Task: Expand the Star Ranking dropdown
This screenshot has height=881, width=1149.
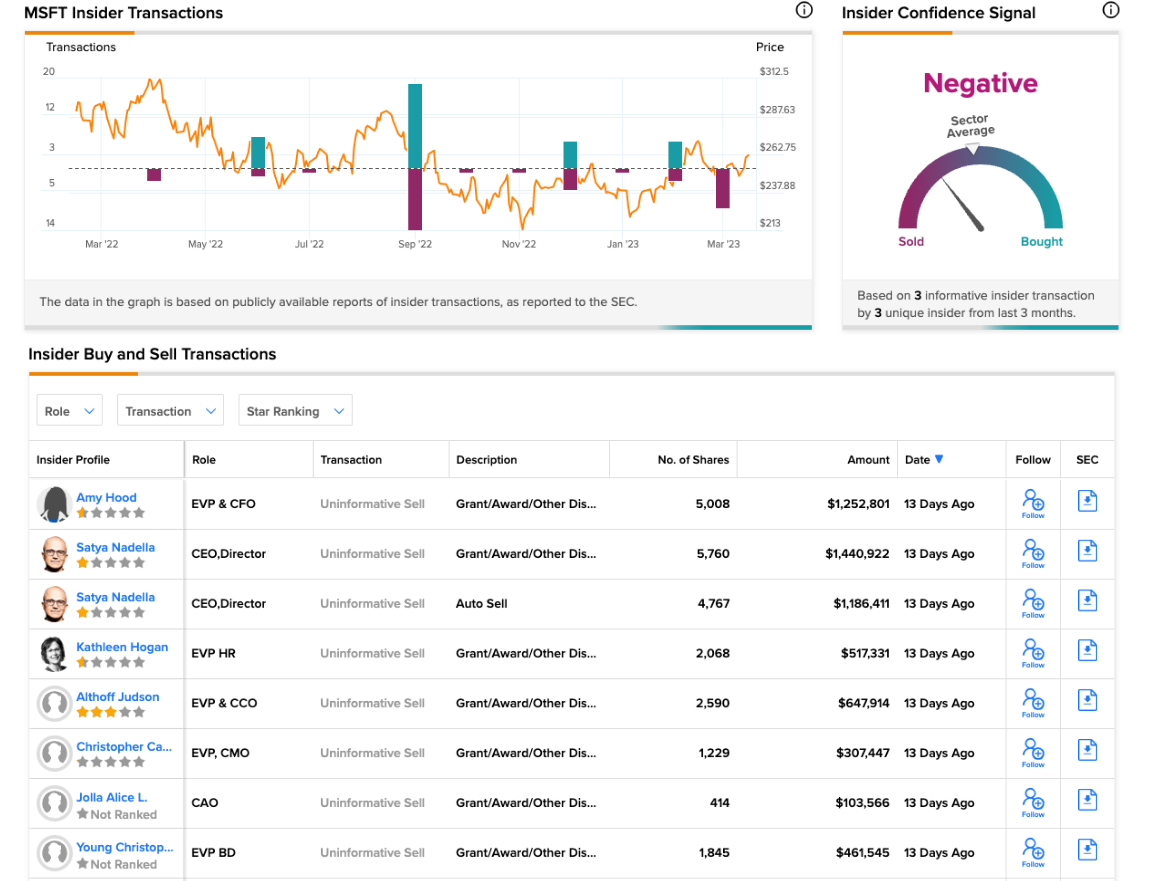Action: click(x=295, y=410)
